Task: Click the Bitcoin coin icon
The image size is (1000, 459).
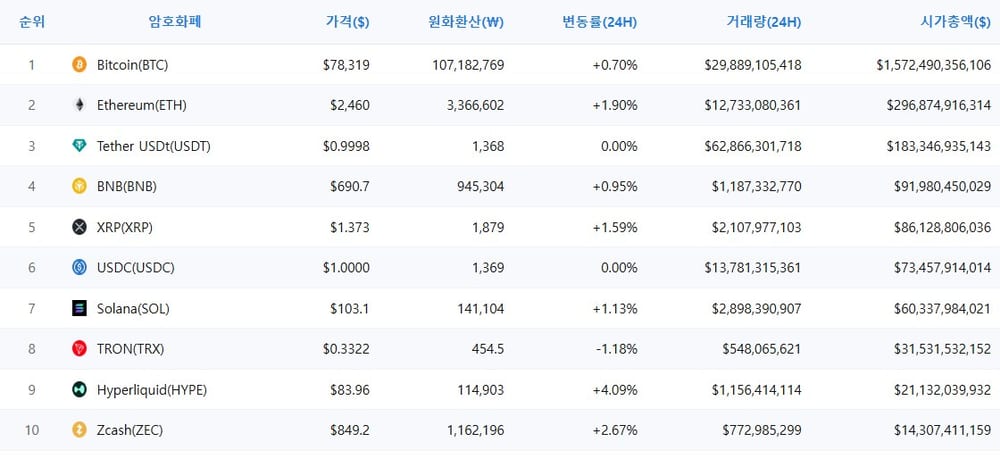Action: click(x=79, y=64)
